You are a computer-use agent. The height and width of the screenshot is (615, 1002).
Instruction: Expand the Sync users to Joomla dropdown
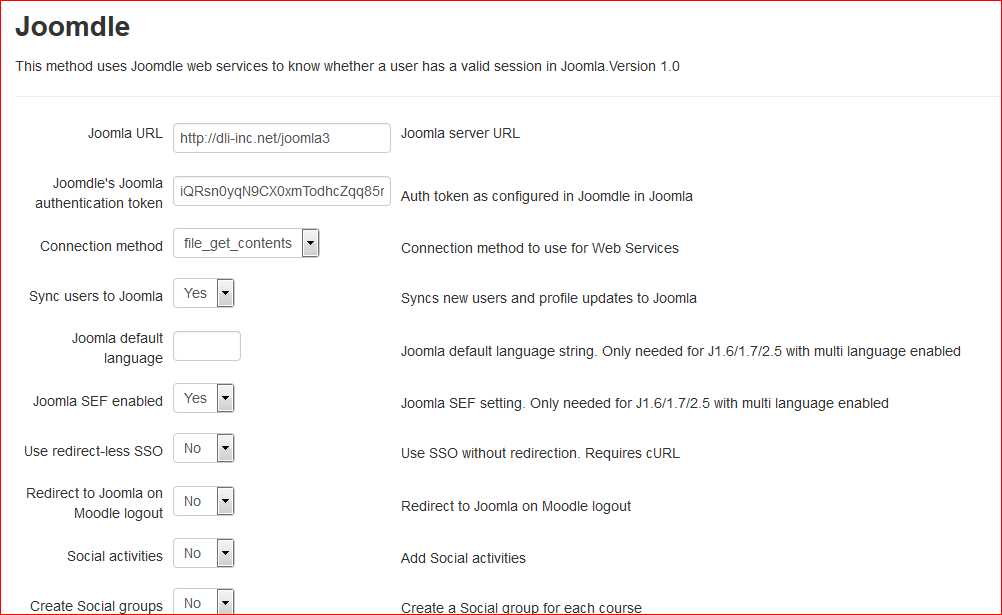point(204,293)
